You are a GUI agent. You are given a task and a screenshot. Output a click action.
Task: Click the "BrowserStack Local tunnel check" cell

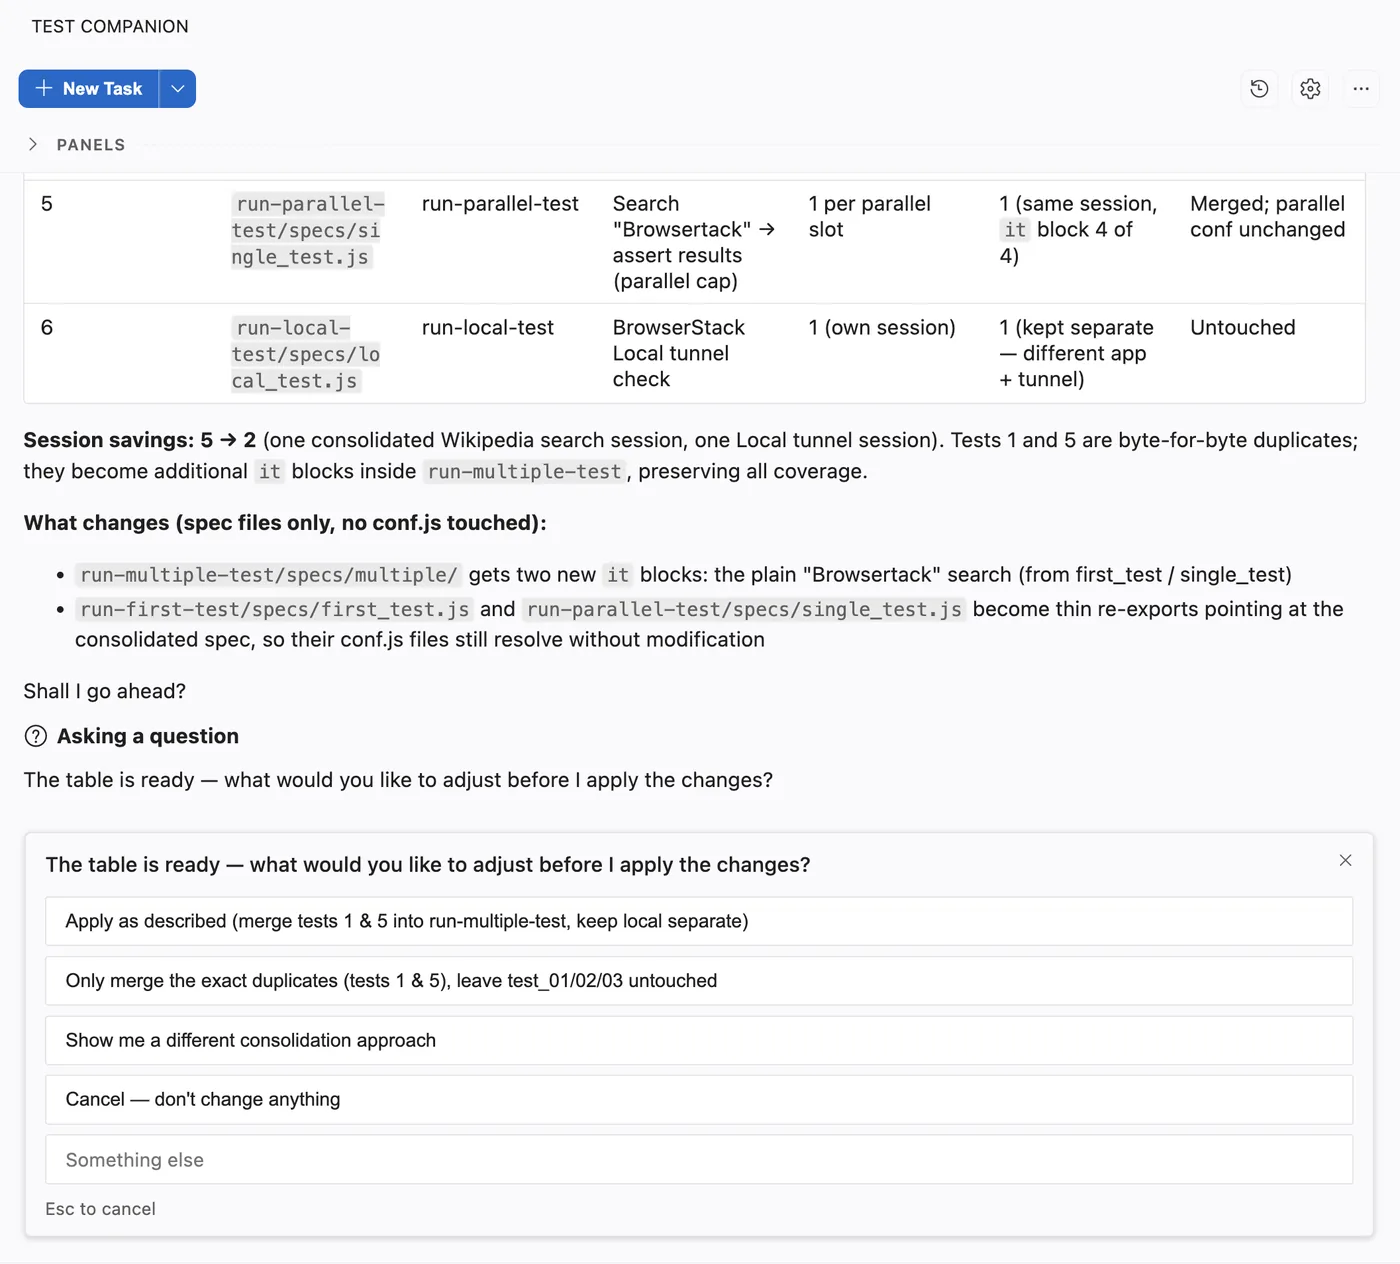tap(679, 354)
